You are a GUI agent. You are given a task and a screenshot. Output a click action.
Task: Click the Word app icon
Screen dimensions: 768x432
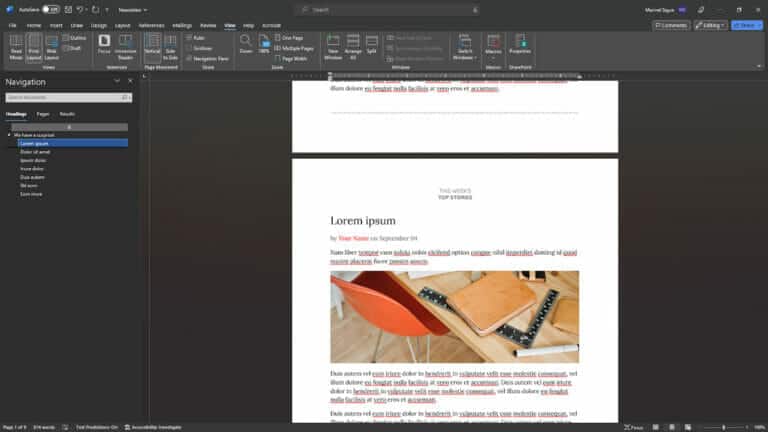click(x=9, y=10)
